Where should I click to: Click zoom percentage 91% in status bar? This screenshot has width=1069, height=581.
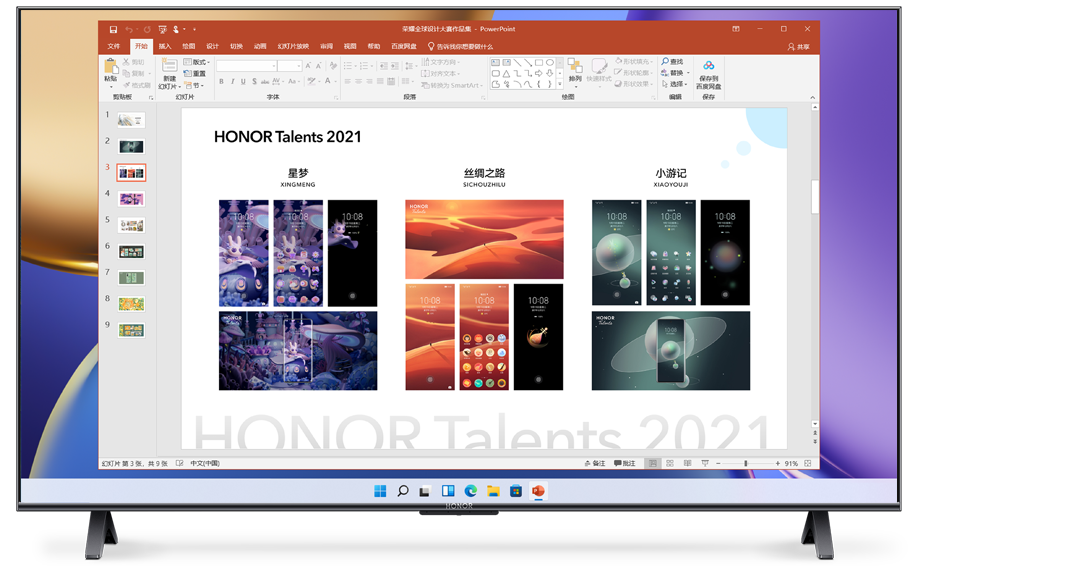pyautogui.click(x=791, y=463)
